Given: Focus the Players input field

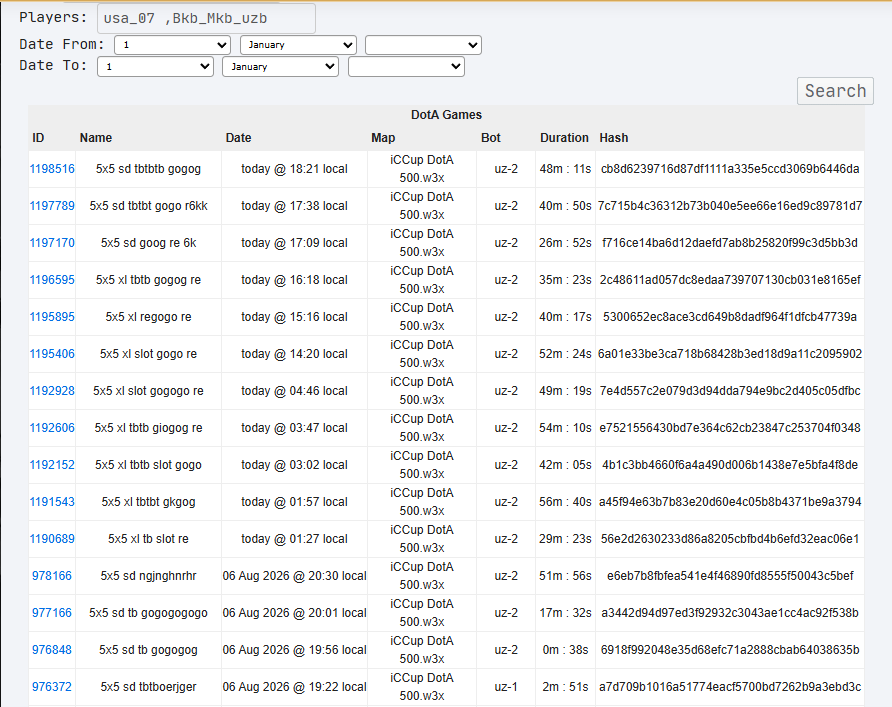Looking at the screenshot, I should 207,18.
